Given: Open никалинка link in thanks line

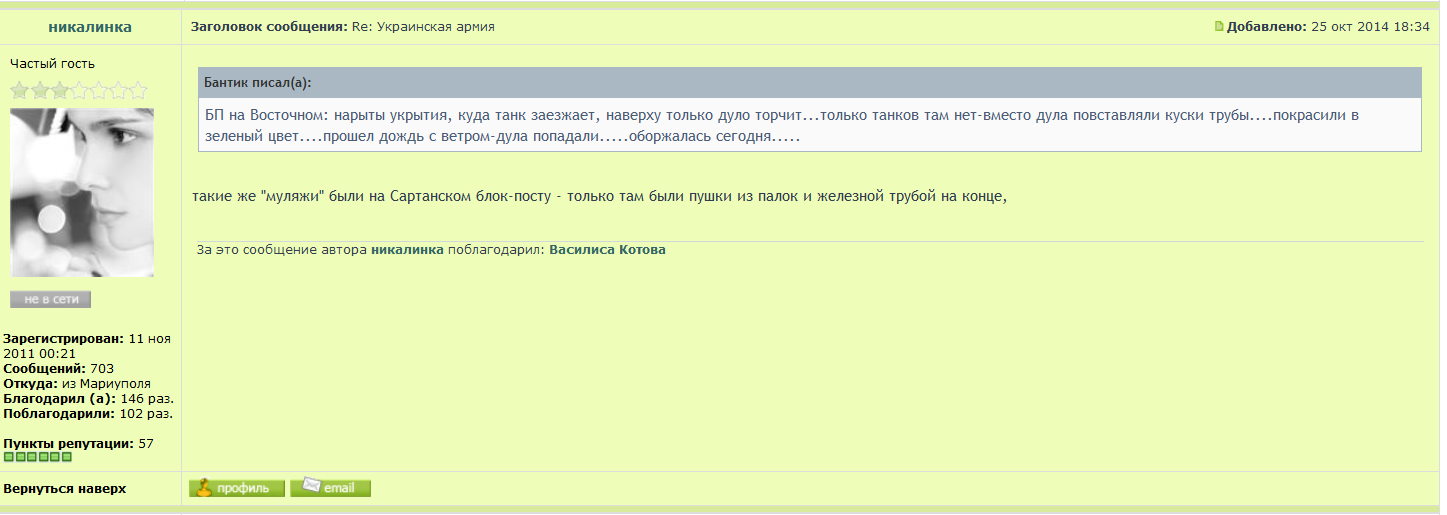Looking at the screenshot, I should click(x=407, y=250).
